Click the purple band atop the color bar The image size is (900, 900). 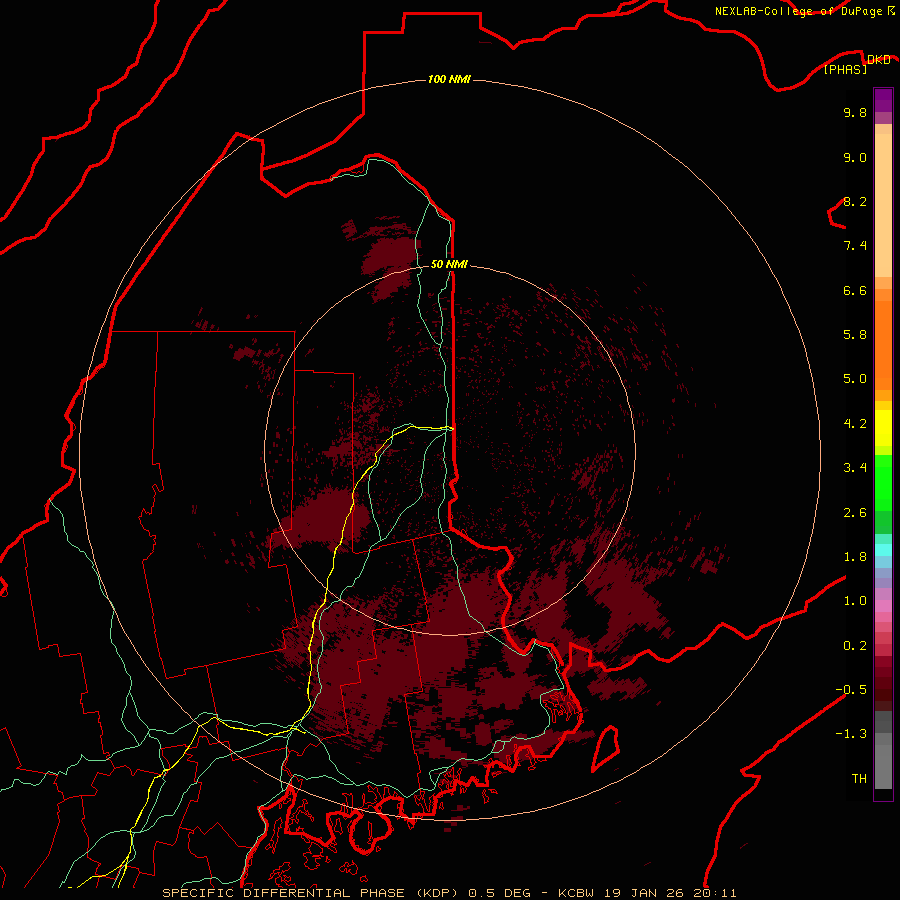(x=883, y=100)
